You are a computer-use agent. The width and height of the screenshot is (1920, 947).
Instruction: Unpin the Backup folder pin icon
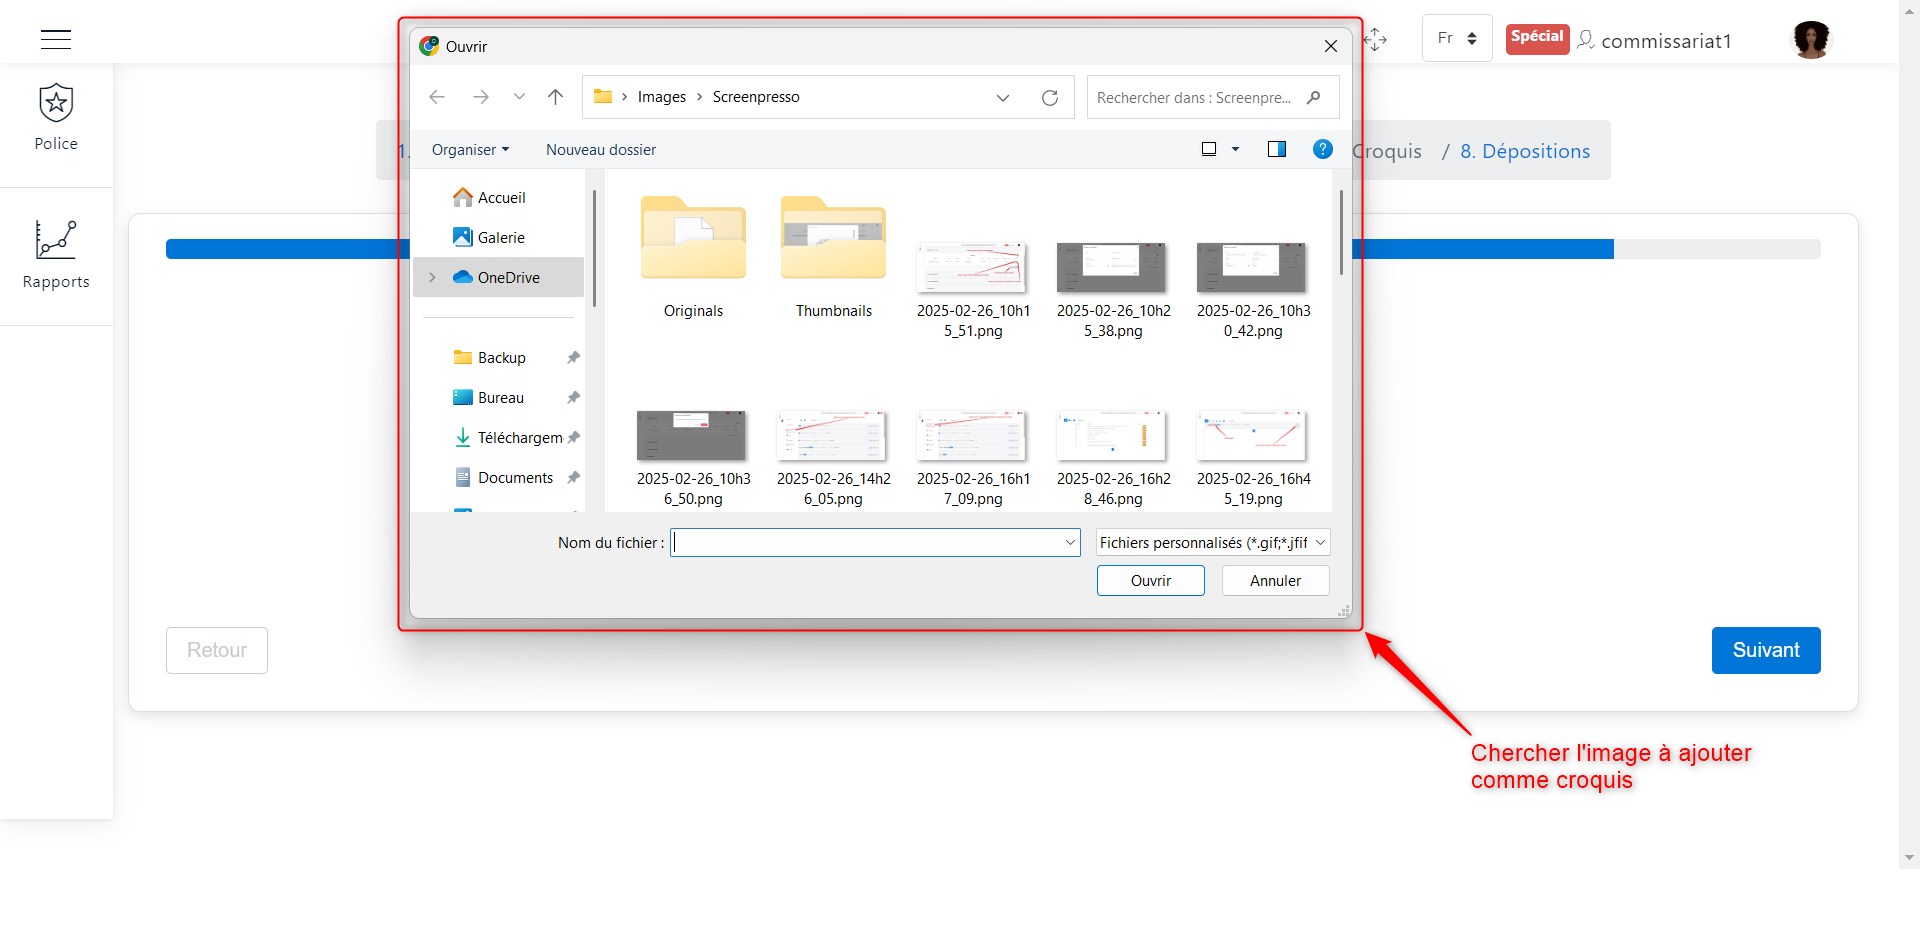[574, 358]
